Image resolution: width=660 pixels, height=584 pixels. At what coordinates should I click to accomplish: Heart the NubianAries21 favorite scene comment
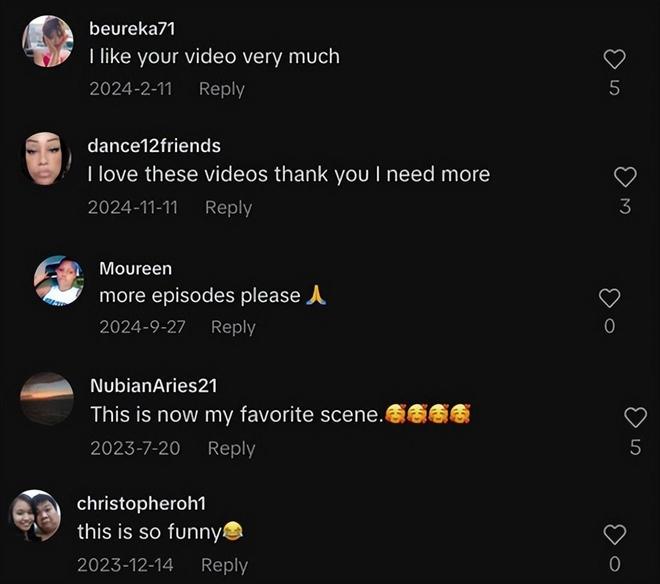635,417
